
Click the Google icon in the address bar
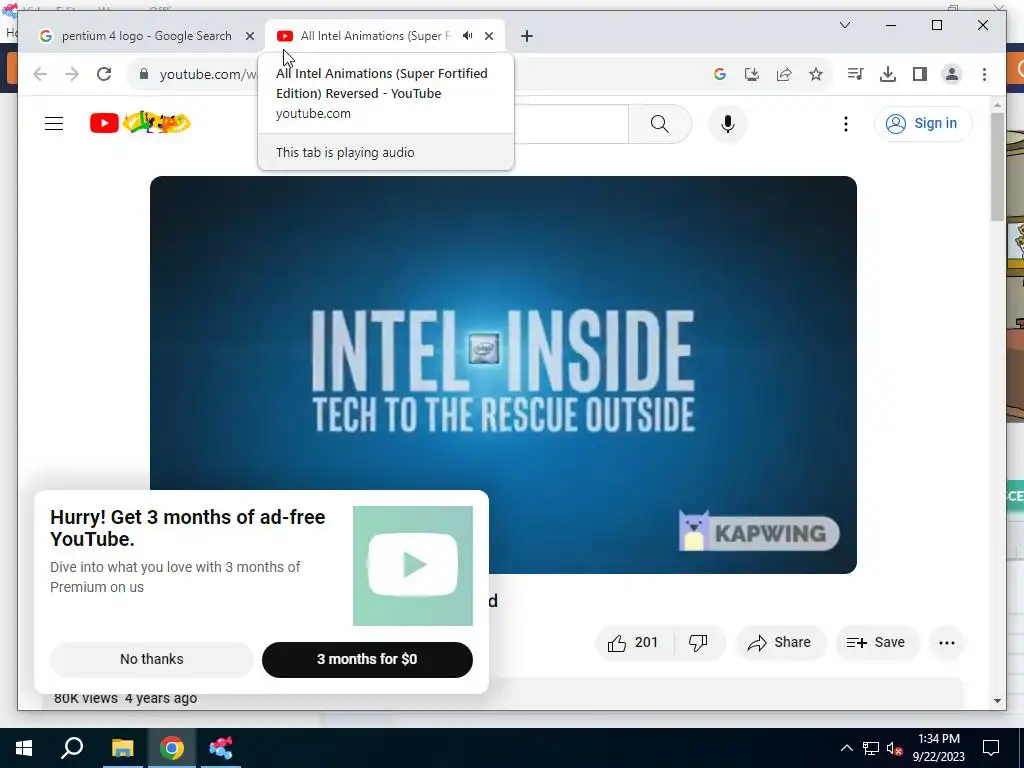point(720,74)
